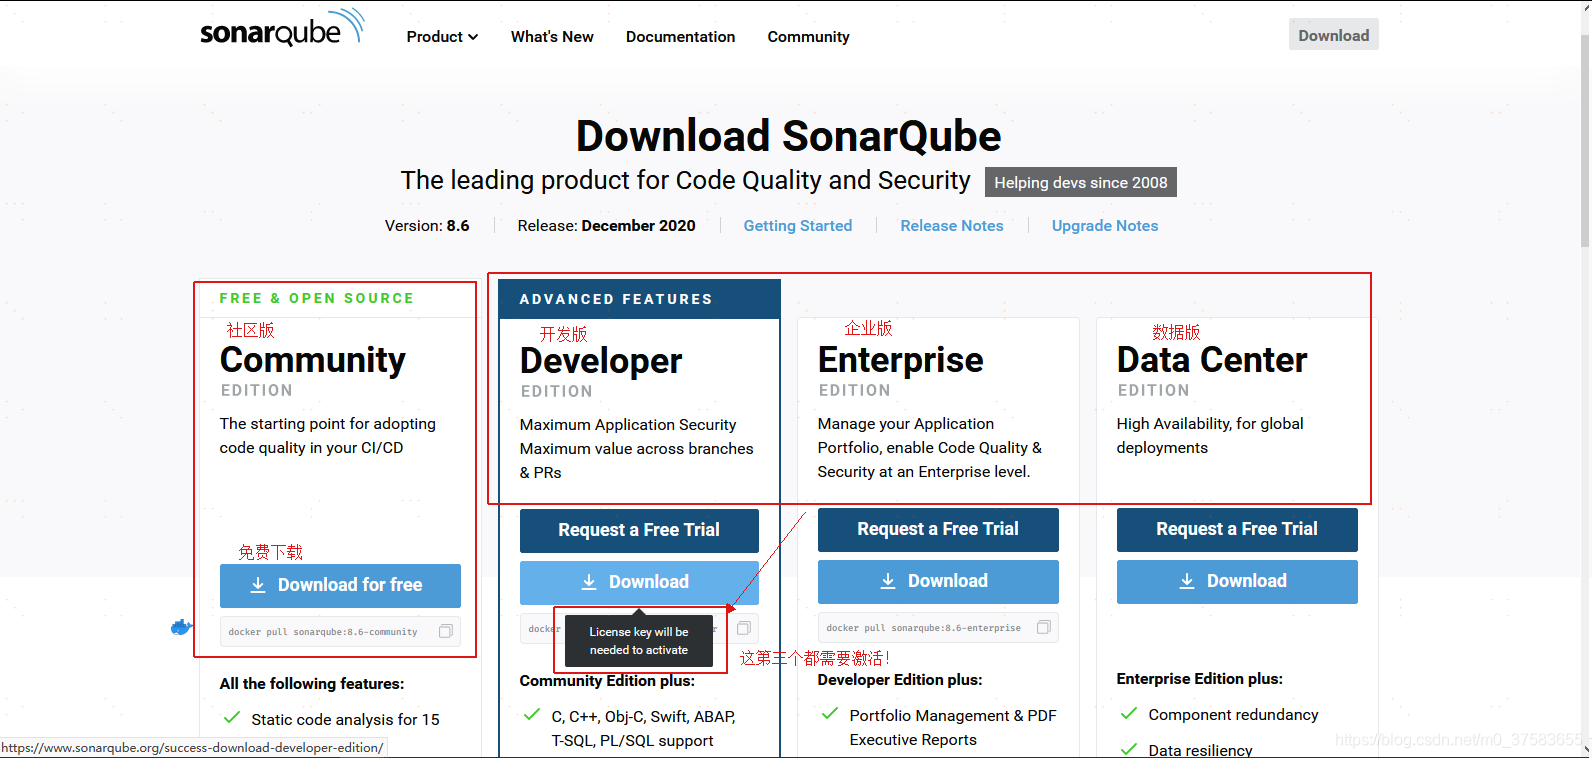This screenshot has width=1592, height=758.
Task: Open the Getting Started link
Action: (x=798, y=226)
